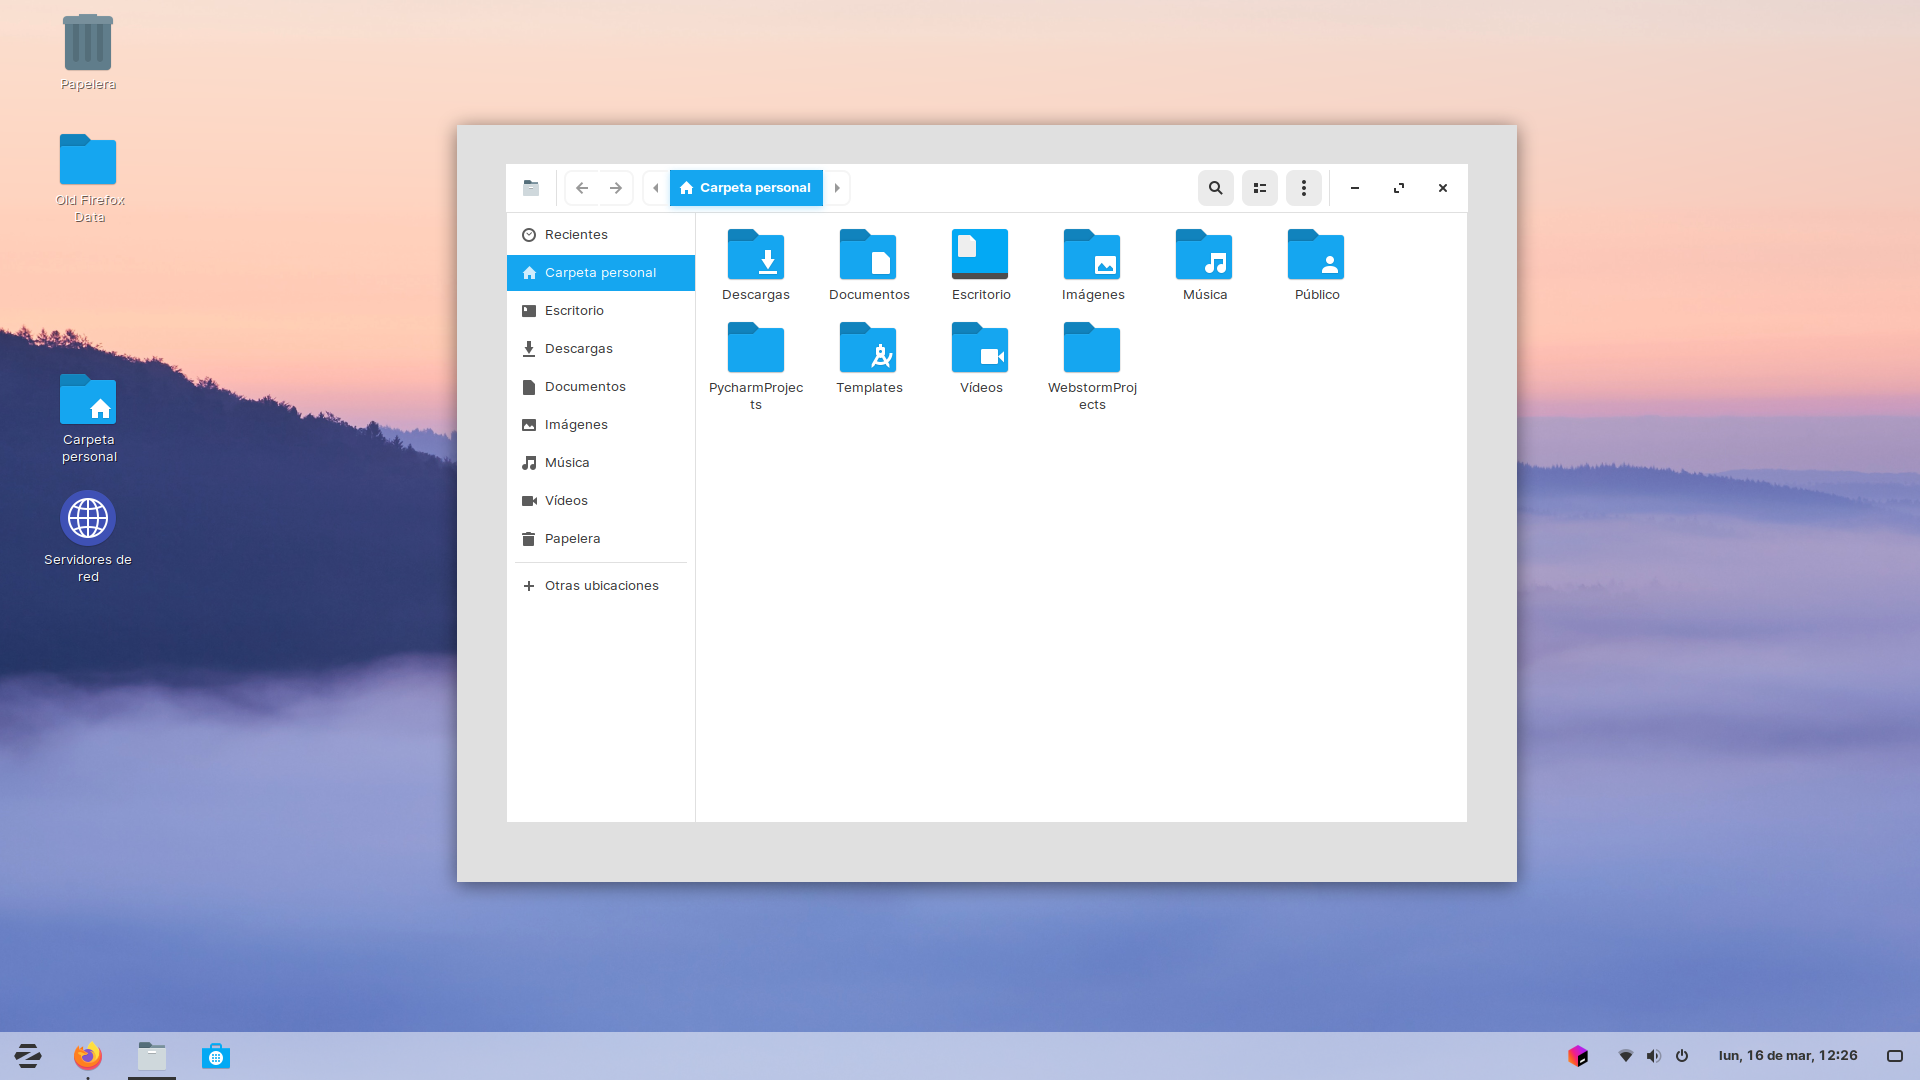The image size is (1920, 1080).
Task: Select the Templates folder icon
Action: coord(868,349)
